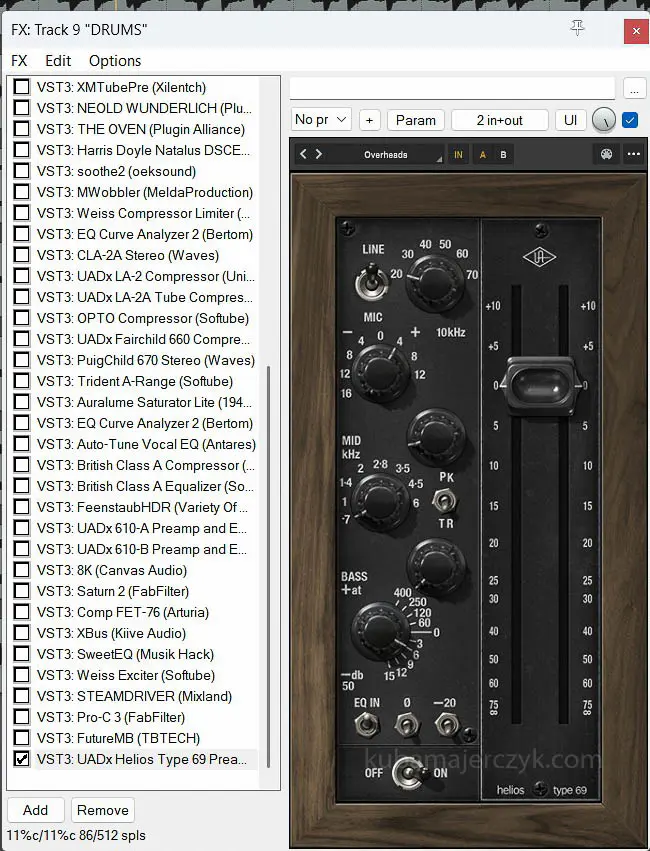Expand the Overheads preset dropdown

tap(386, 155)
